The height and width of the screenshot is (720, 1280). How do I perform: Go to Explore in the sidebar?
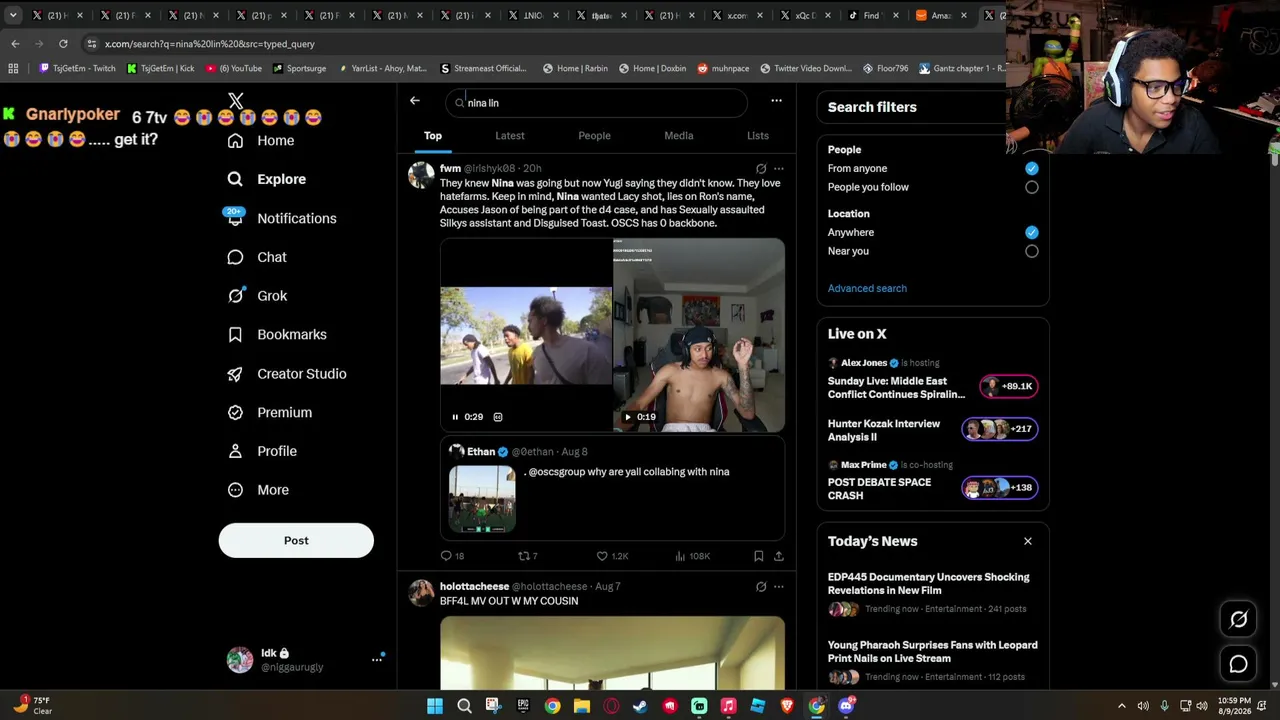[267, 179]
